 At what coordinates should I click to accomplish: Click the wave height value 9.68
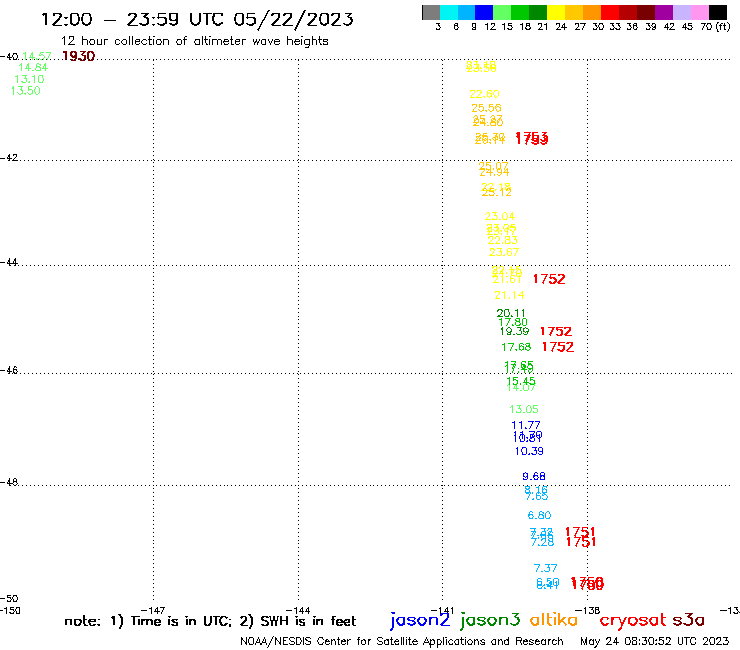coord(534,476)
